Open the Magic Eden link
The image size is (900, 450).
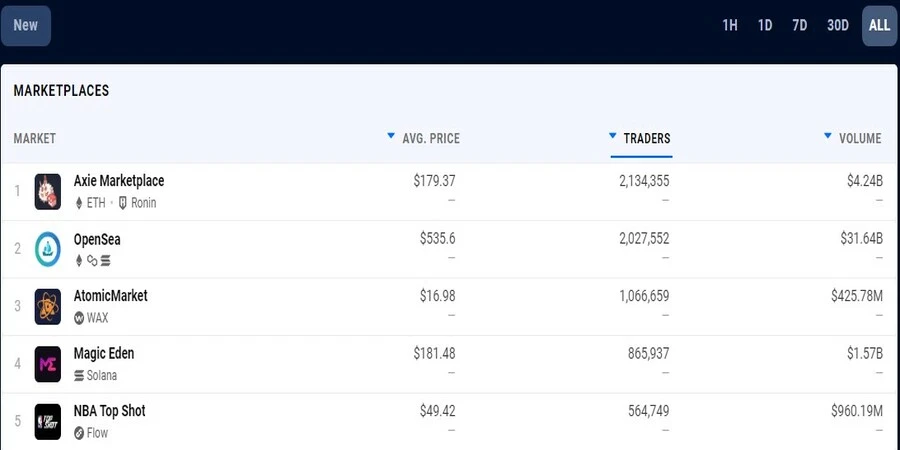click(x=104, y=354)
